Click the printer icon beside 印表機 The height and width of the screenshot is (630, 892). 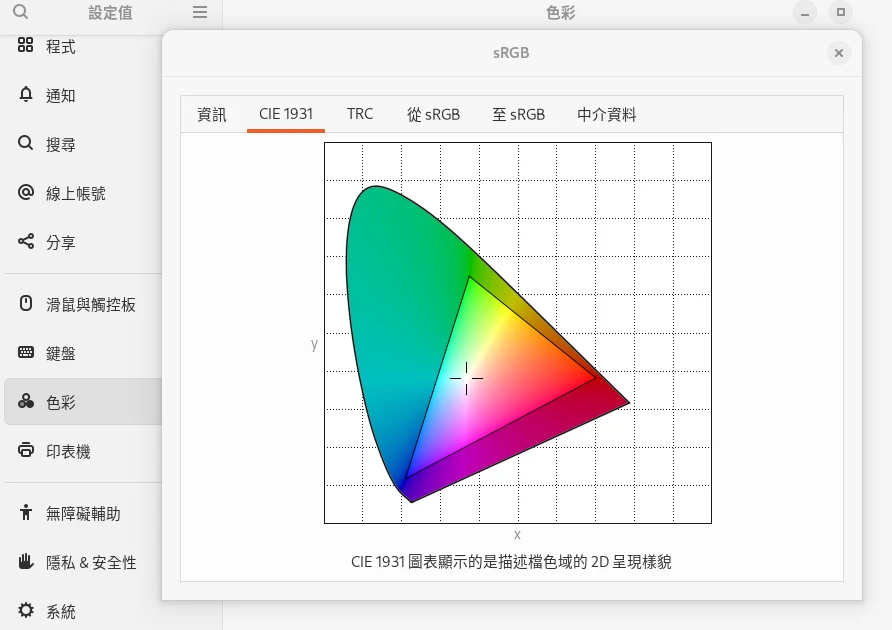pyautogui.click(x=26, y=451)
